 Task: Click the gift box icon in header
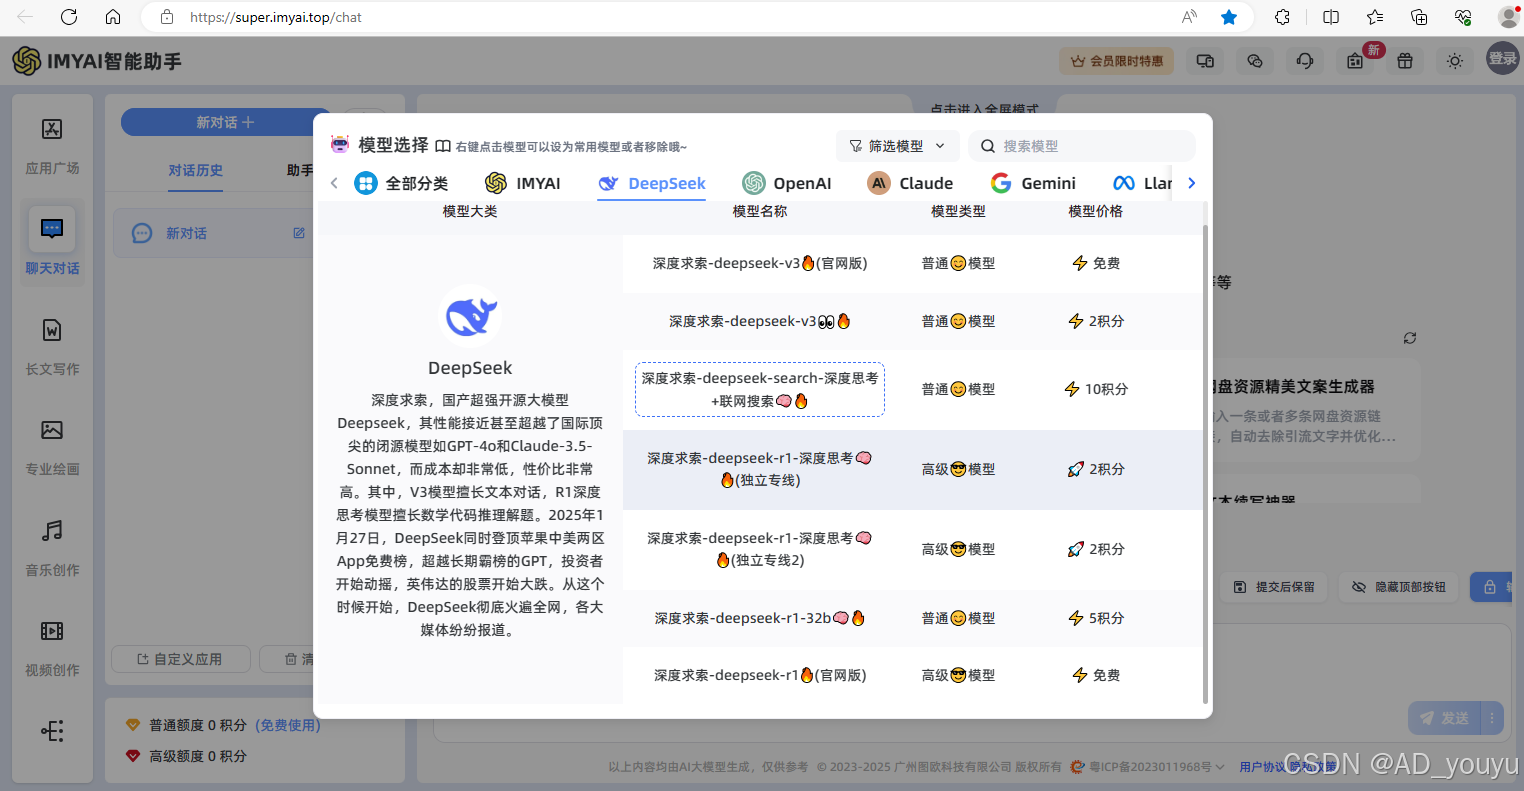pos(1405,61)
